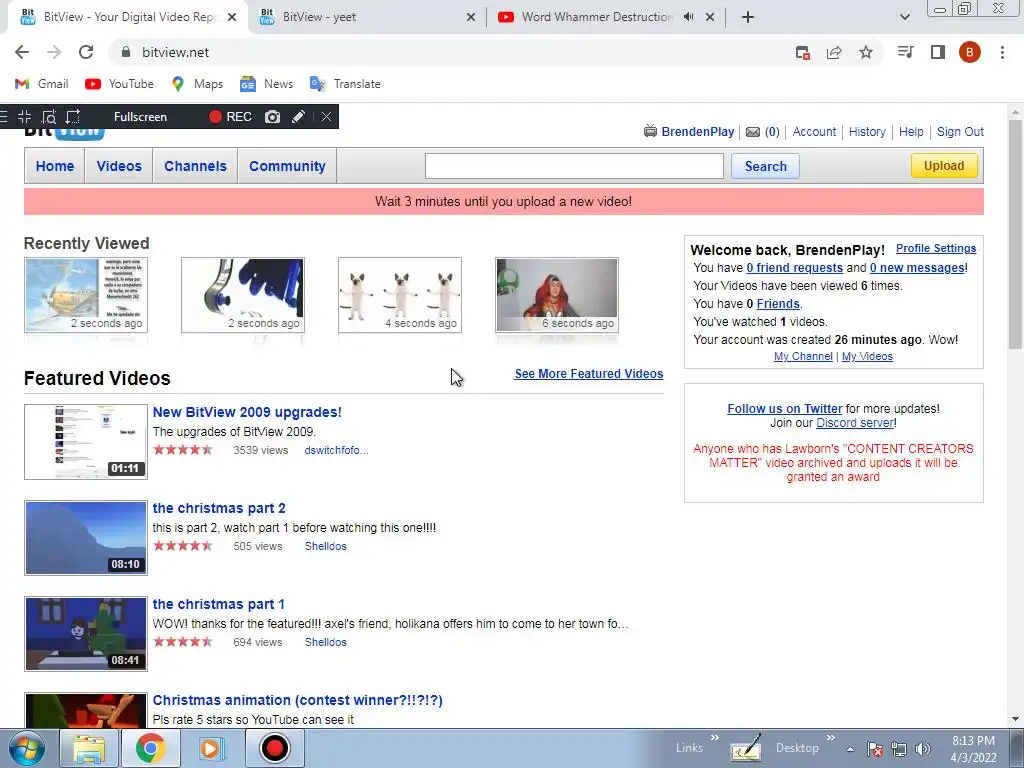
Task: Open the profile avatar B
Action: [x=970, y=52]
